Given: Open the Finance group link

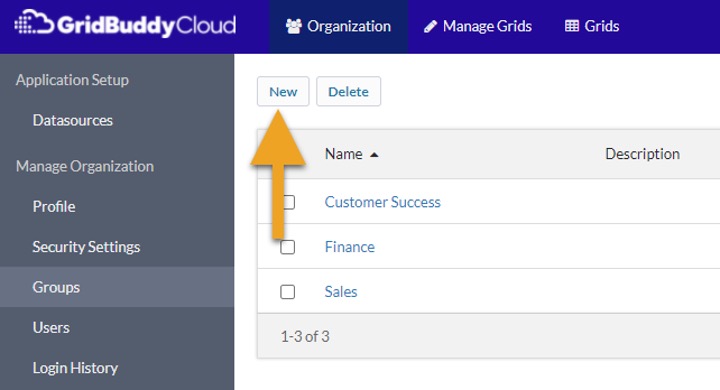Looking at the screenshot, I should coord(349,247).
